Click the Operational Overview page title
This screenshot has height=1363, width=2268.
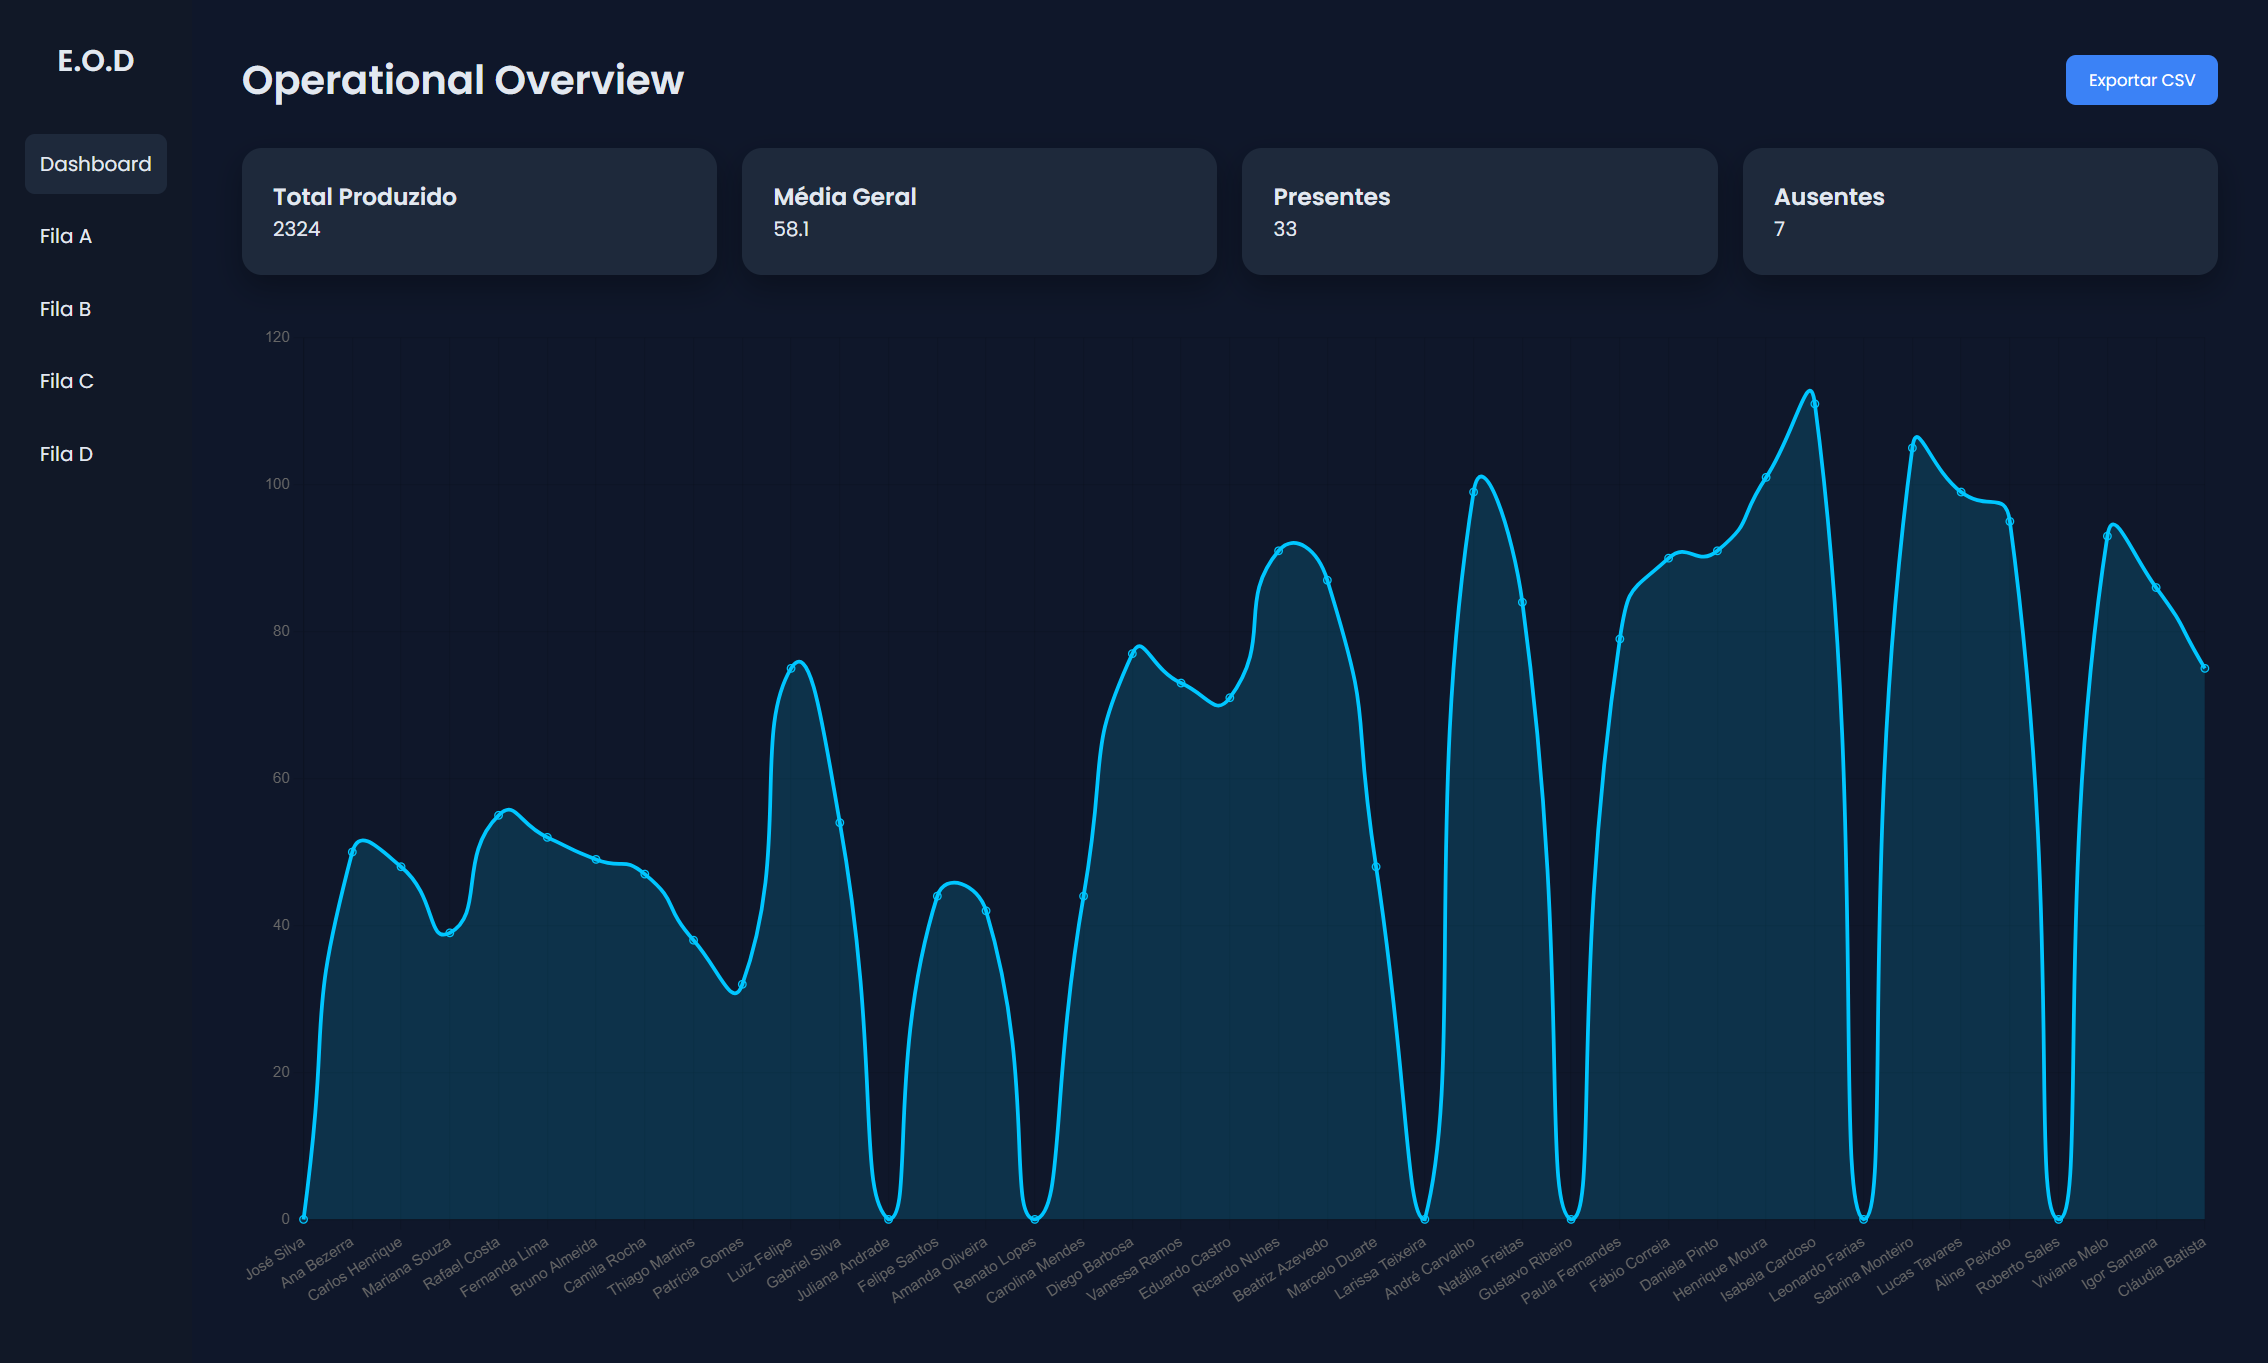463,80
